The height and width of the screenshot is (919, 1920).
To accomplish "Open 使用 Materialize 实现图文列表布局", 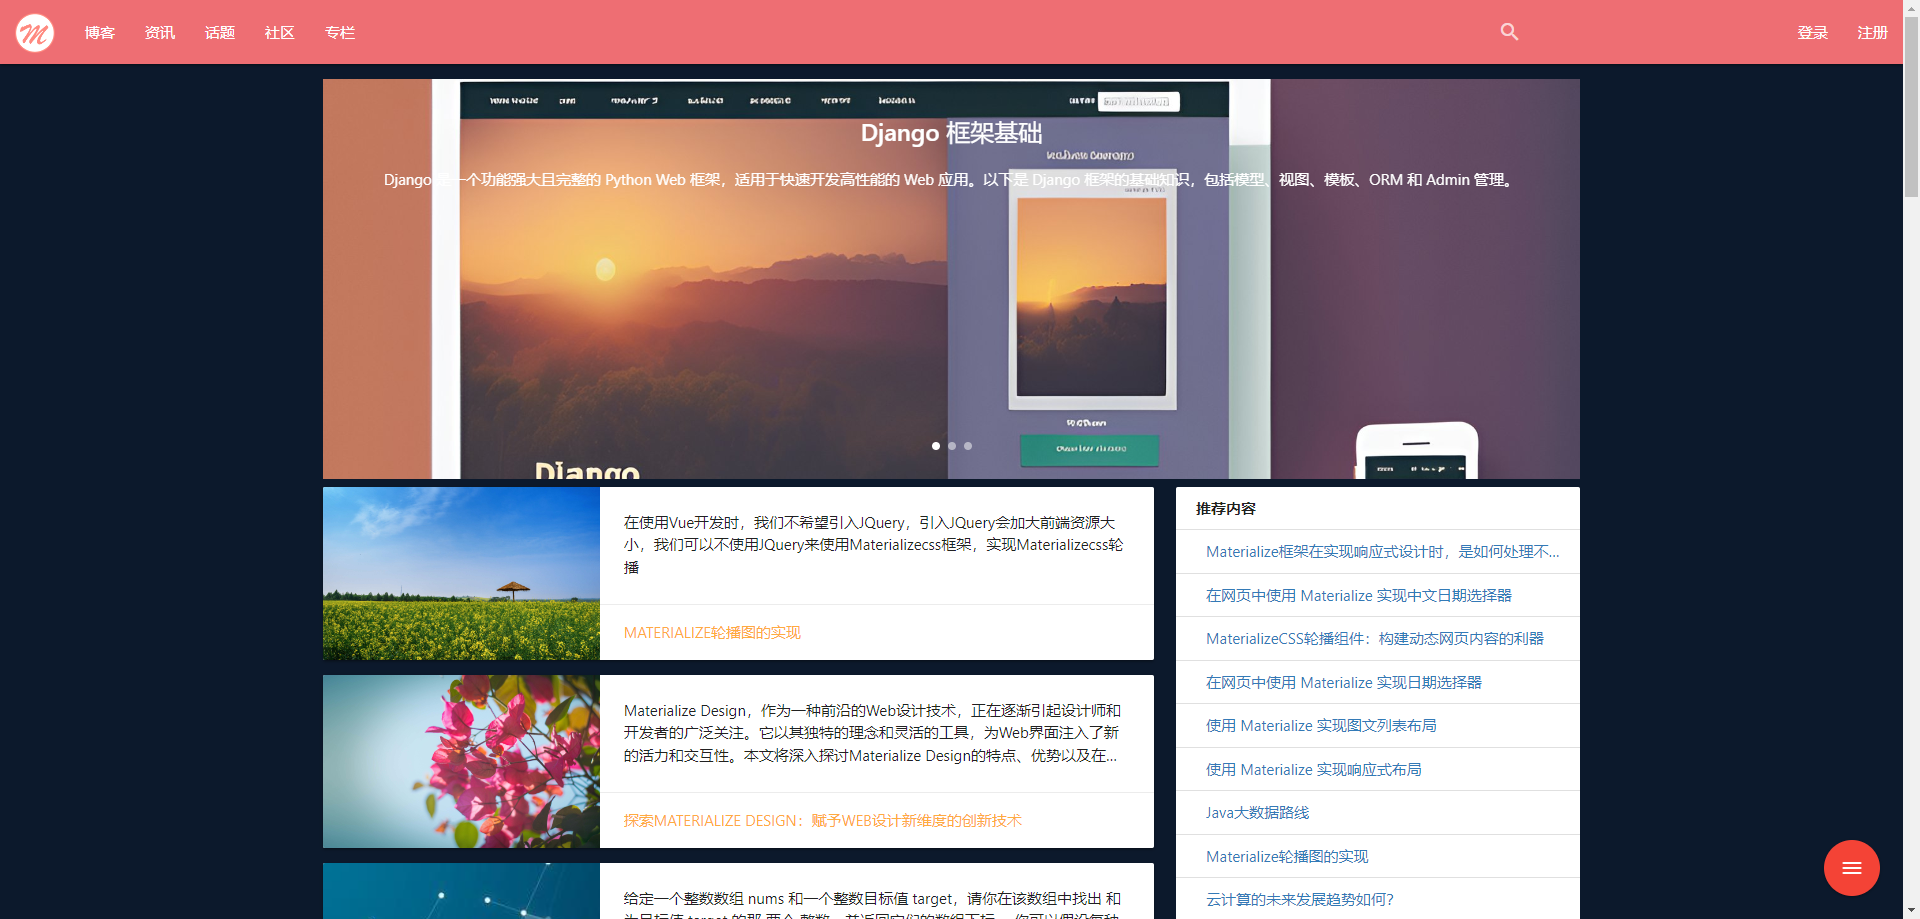I will [1321, 726].
